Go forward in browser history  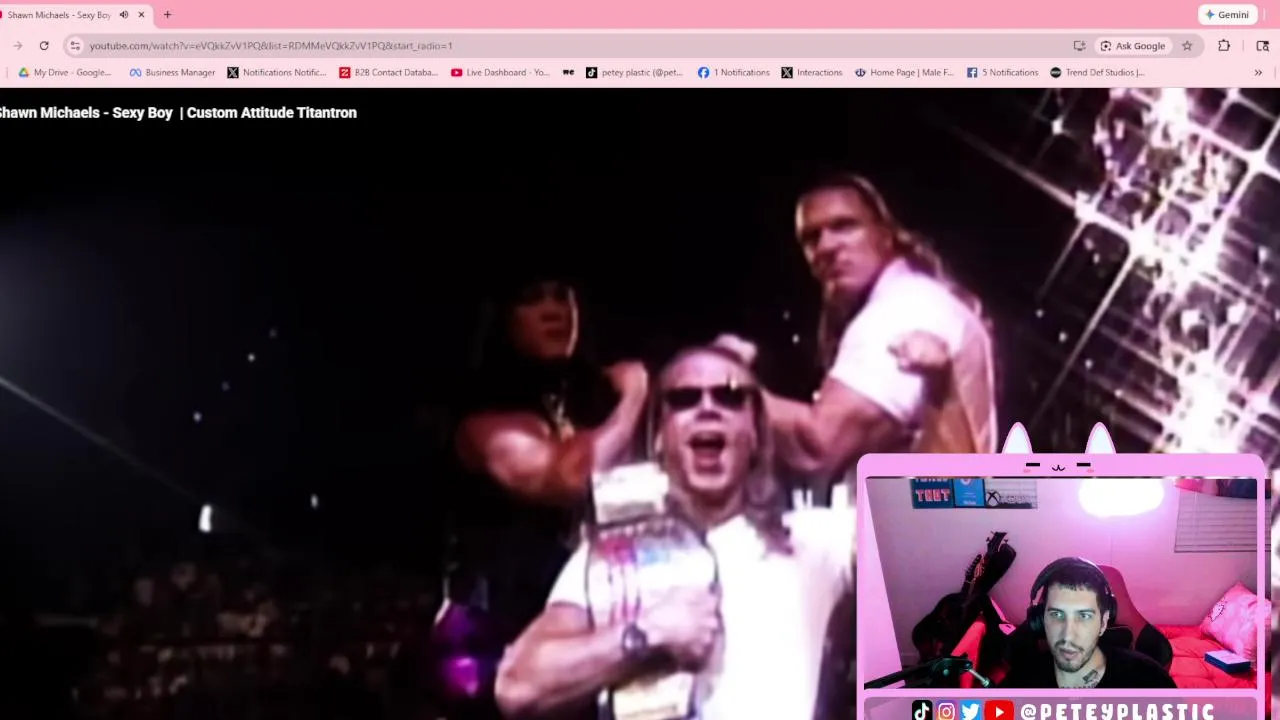pyautogui.click(x=18, y=46)
